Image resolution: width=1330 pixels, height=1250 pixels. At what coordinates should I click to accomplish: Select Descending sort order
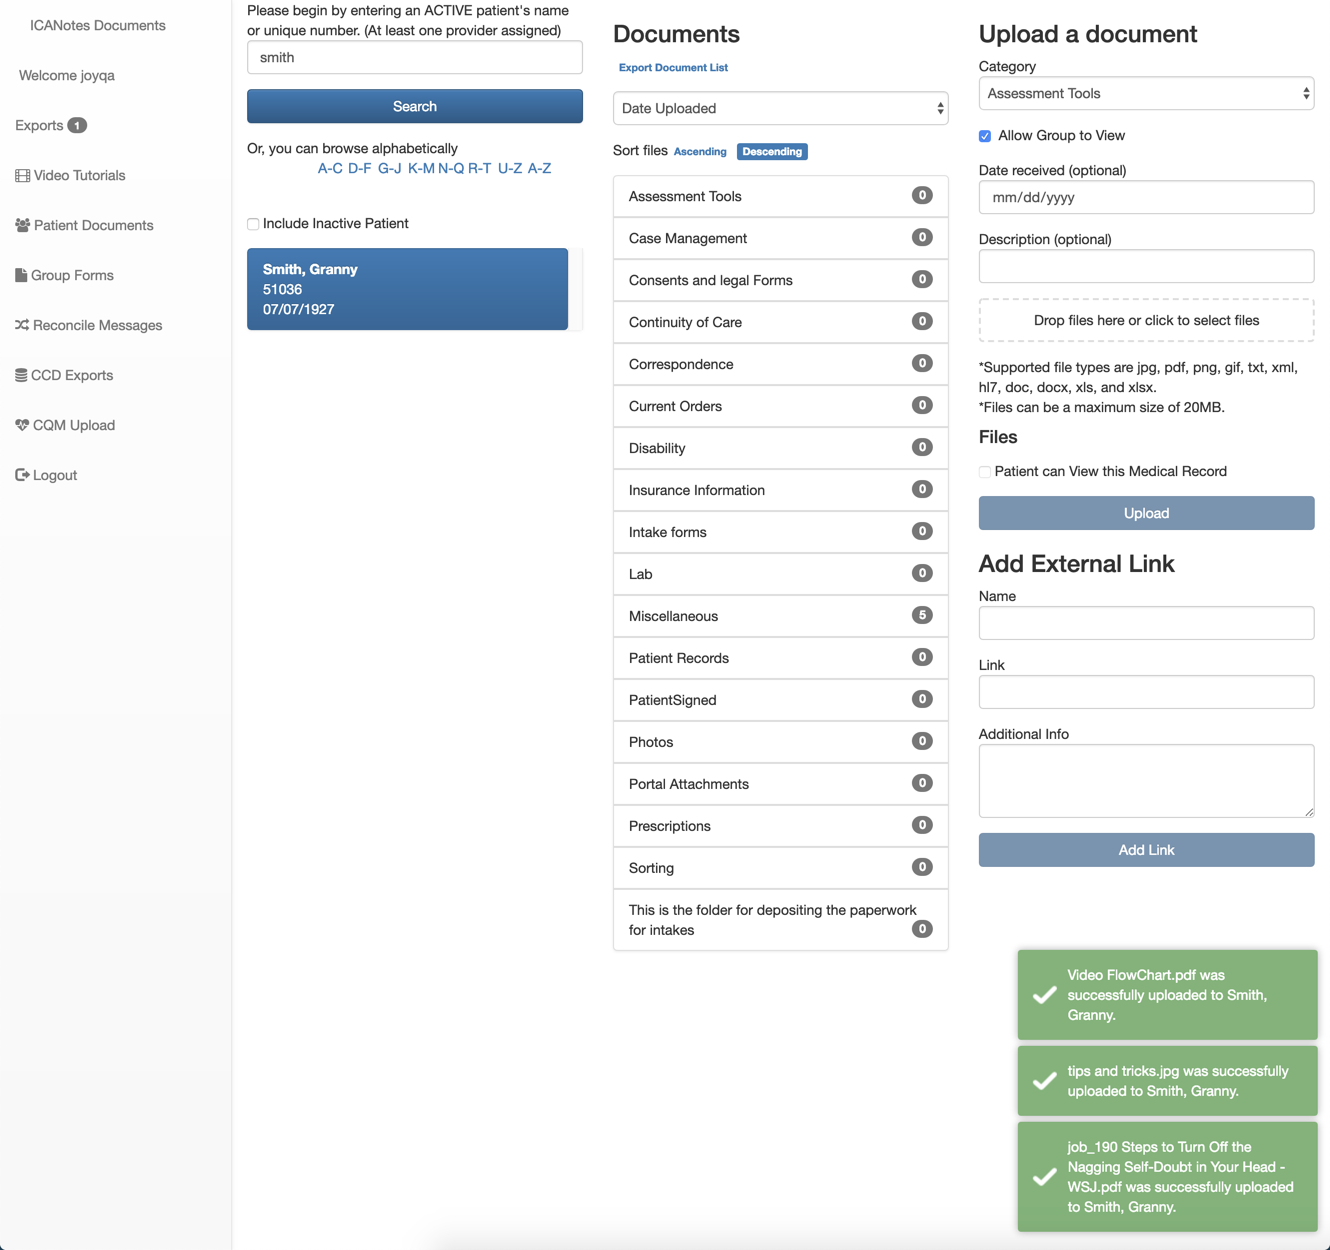(772, 152)
